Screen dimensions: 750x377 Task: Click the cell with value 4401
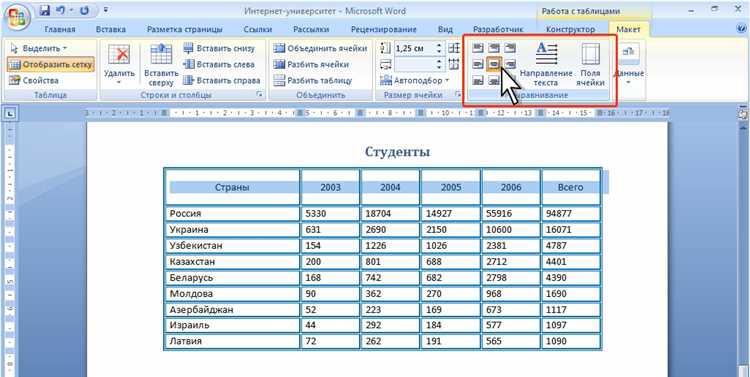pos(571,262)
